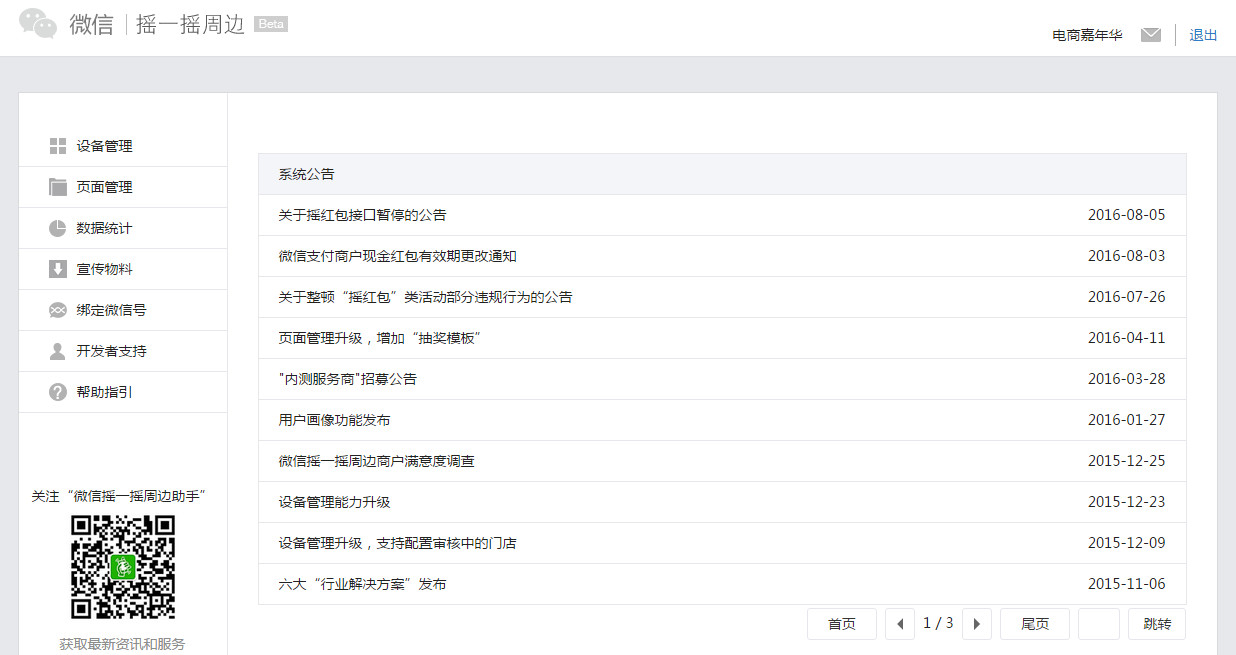
Task: Open 设备管理 via its grid icon
Action: (58, 145)
